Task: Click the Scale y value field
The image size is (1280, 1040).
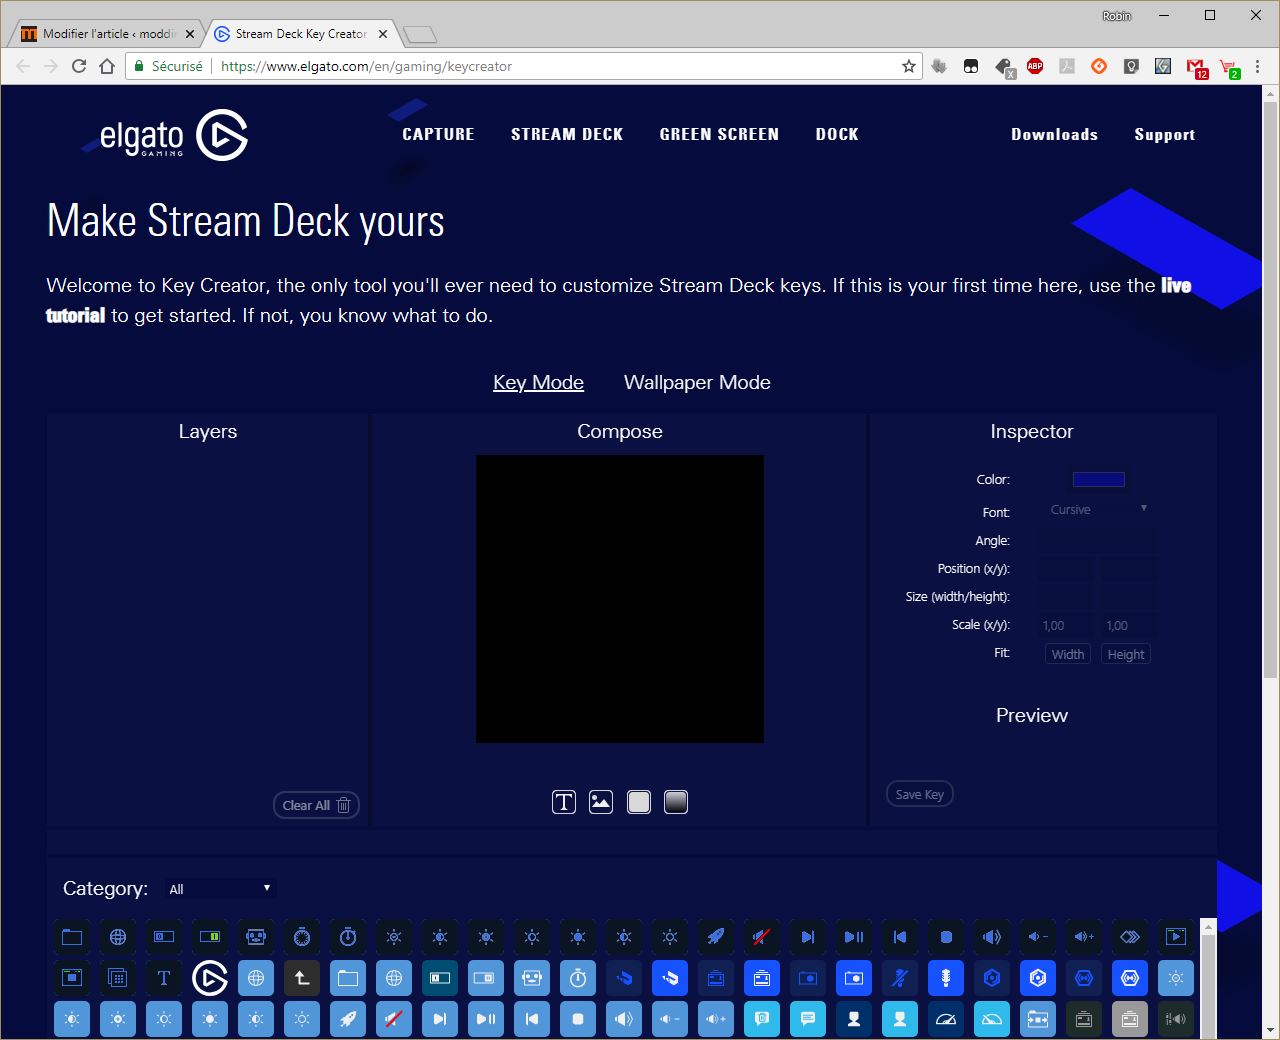Action: point(1130,626)
